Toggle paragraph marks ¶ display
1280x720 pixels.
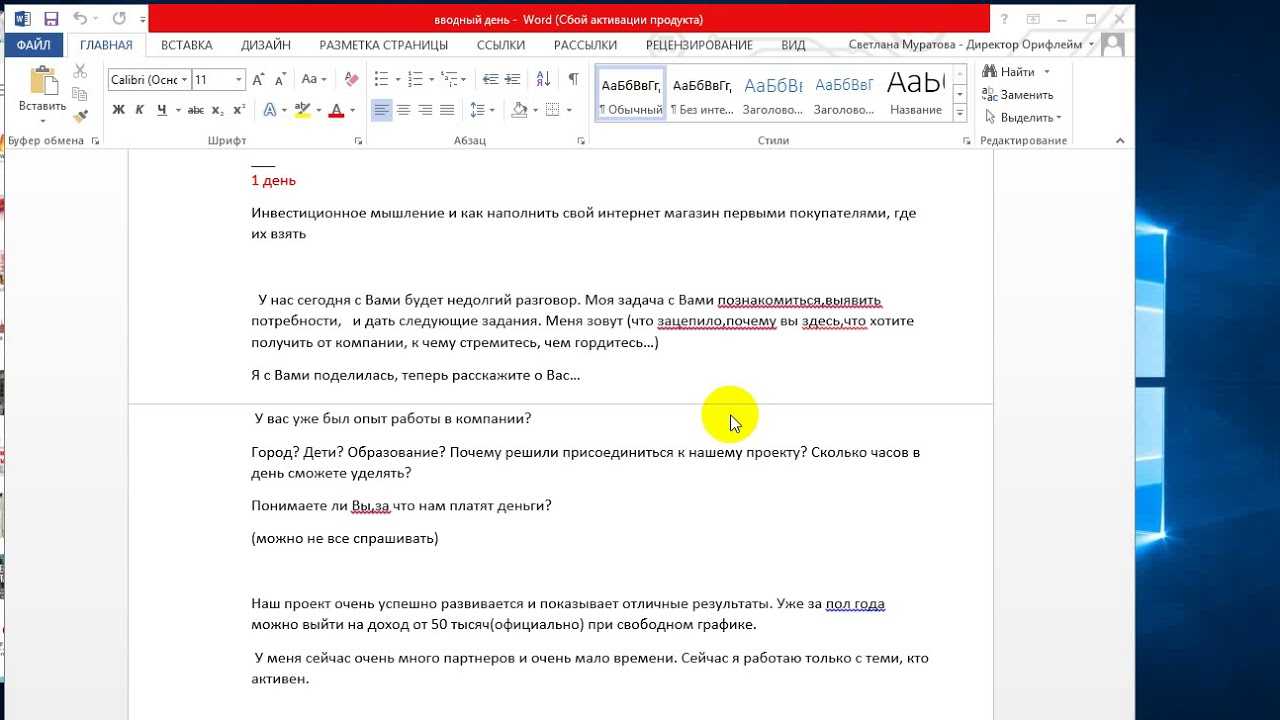coord(573,79)
